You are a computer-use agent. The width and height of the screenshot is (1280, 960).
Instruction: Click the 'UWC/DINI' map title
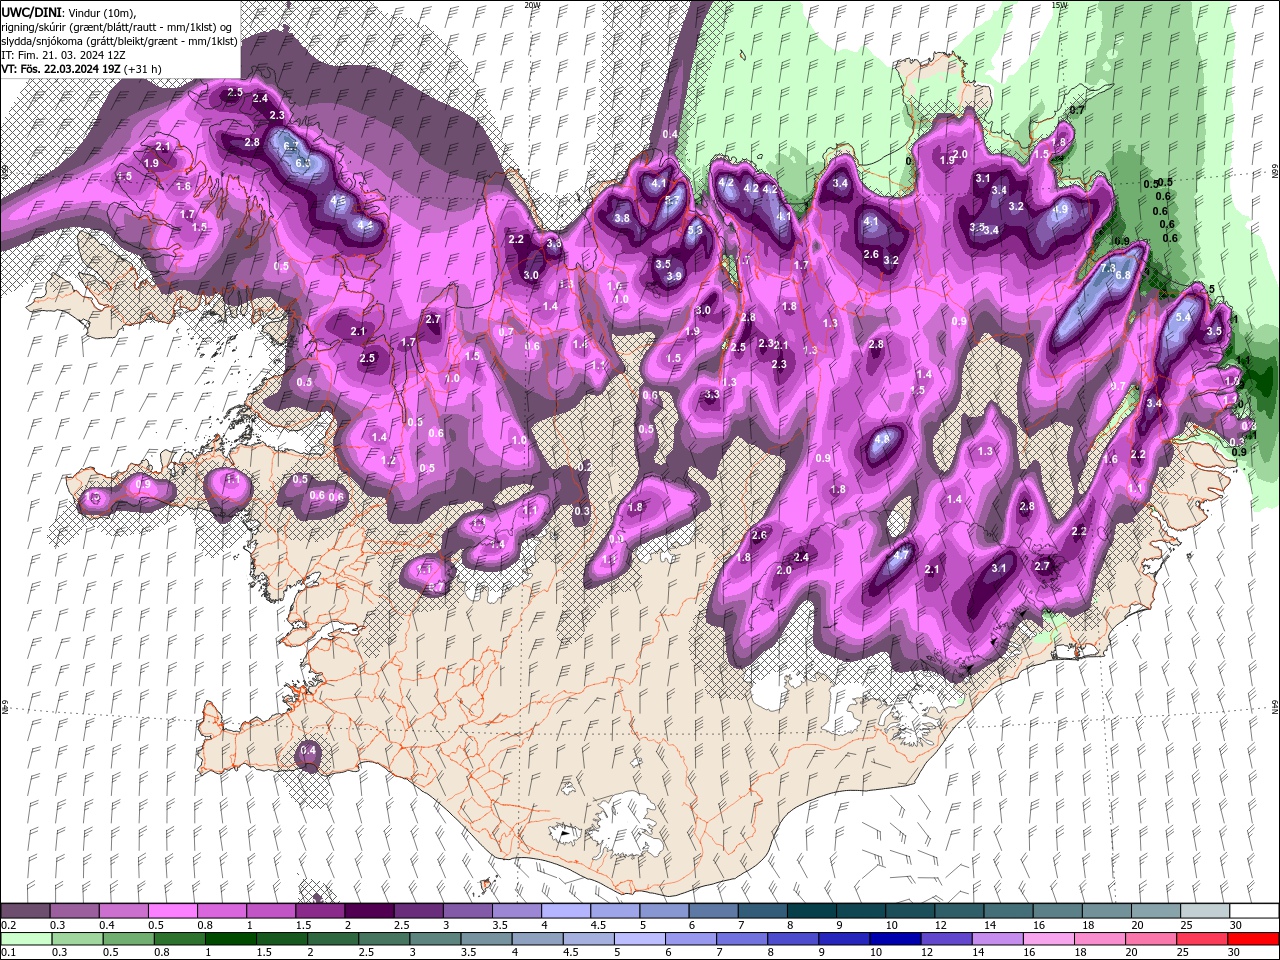pos(29,11)
